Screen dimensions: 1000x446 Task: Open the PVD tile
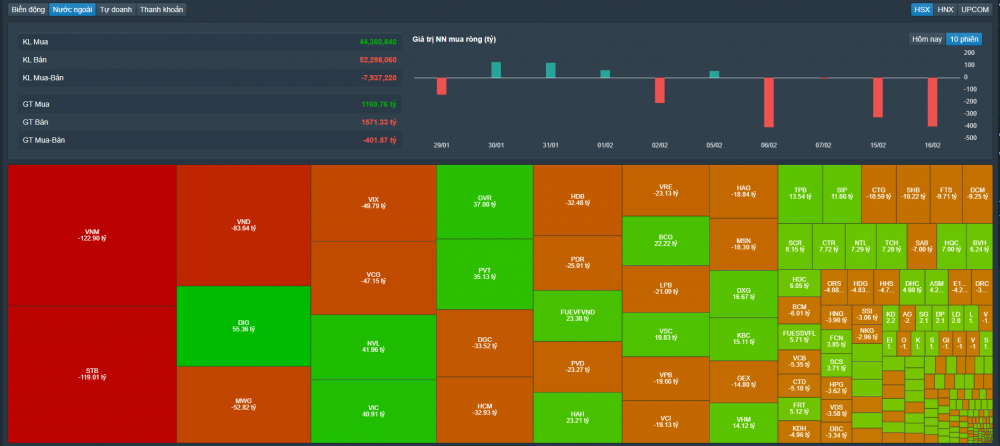(x=577, y=367)
